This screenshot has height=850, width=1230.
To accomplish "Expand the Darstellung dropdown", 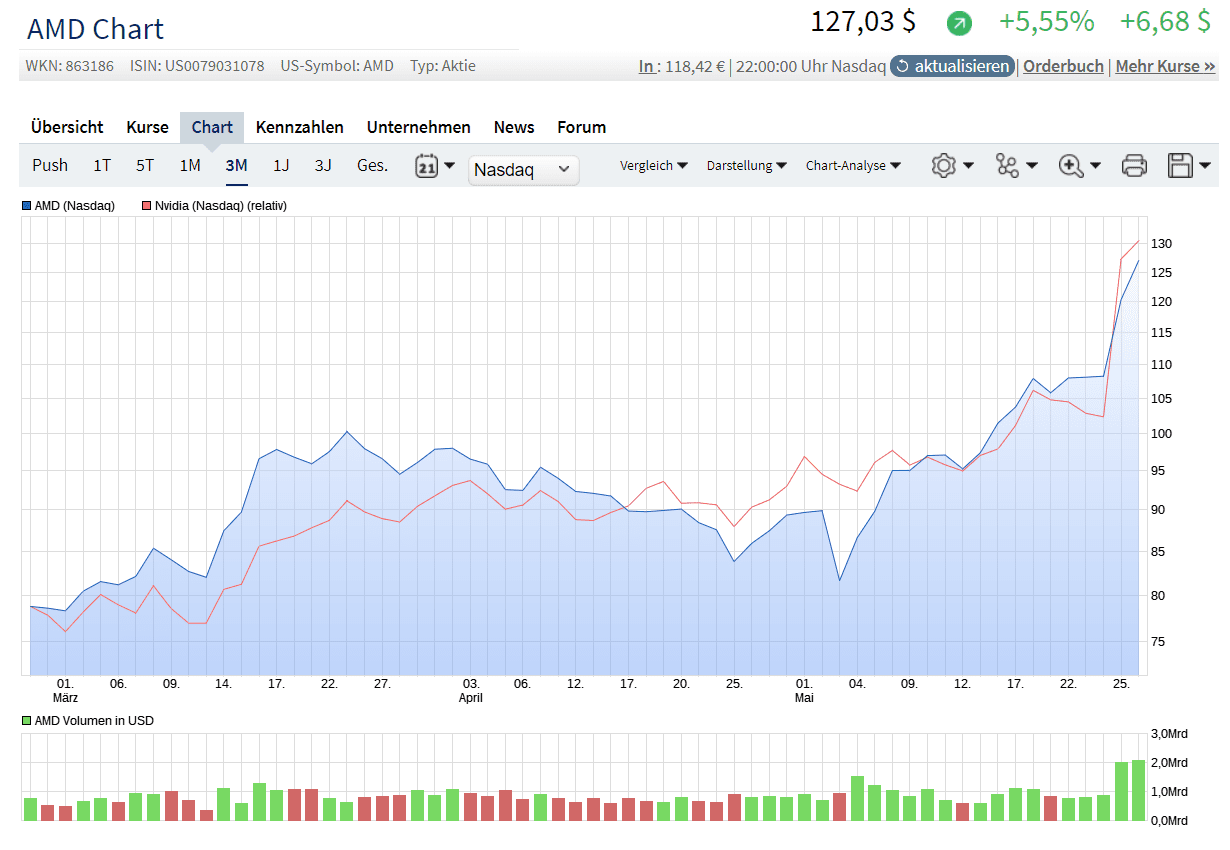I will (x=746, y=166).
